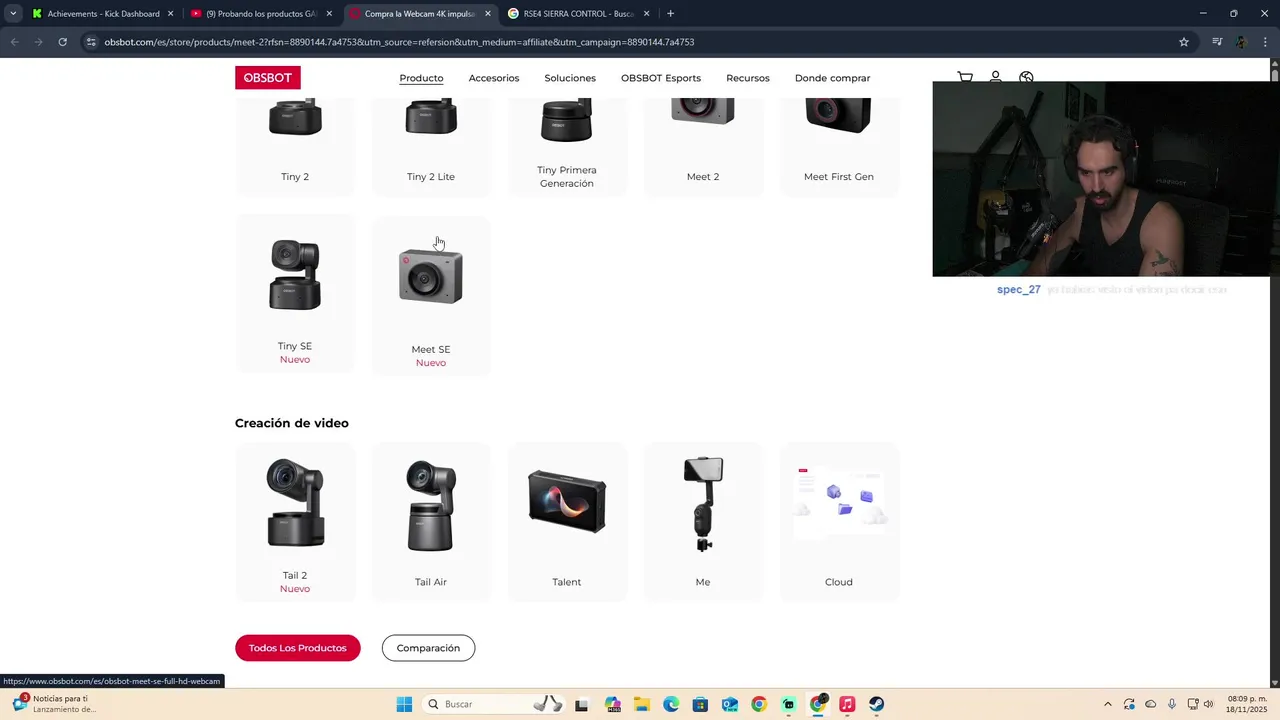Click the taskbar clock and date

tap(1247, 704)
